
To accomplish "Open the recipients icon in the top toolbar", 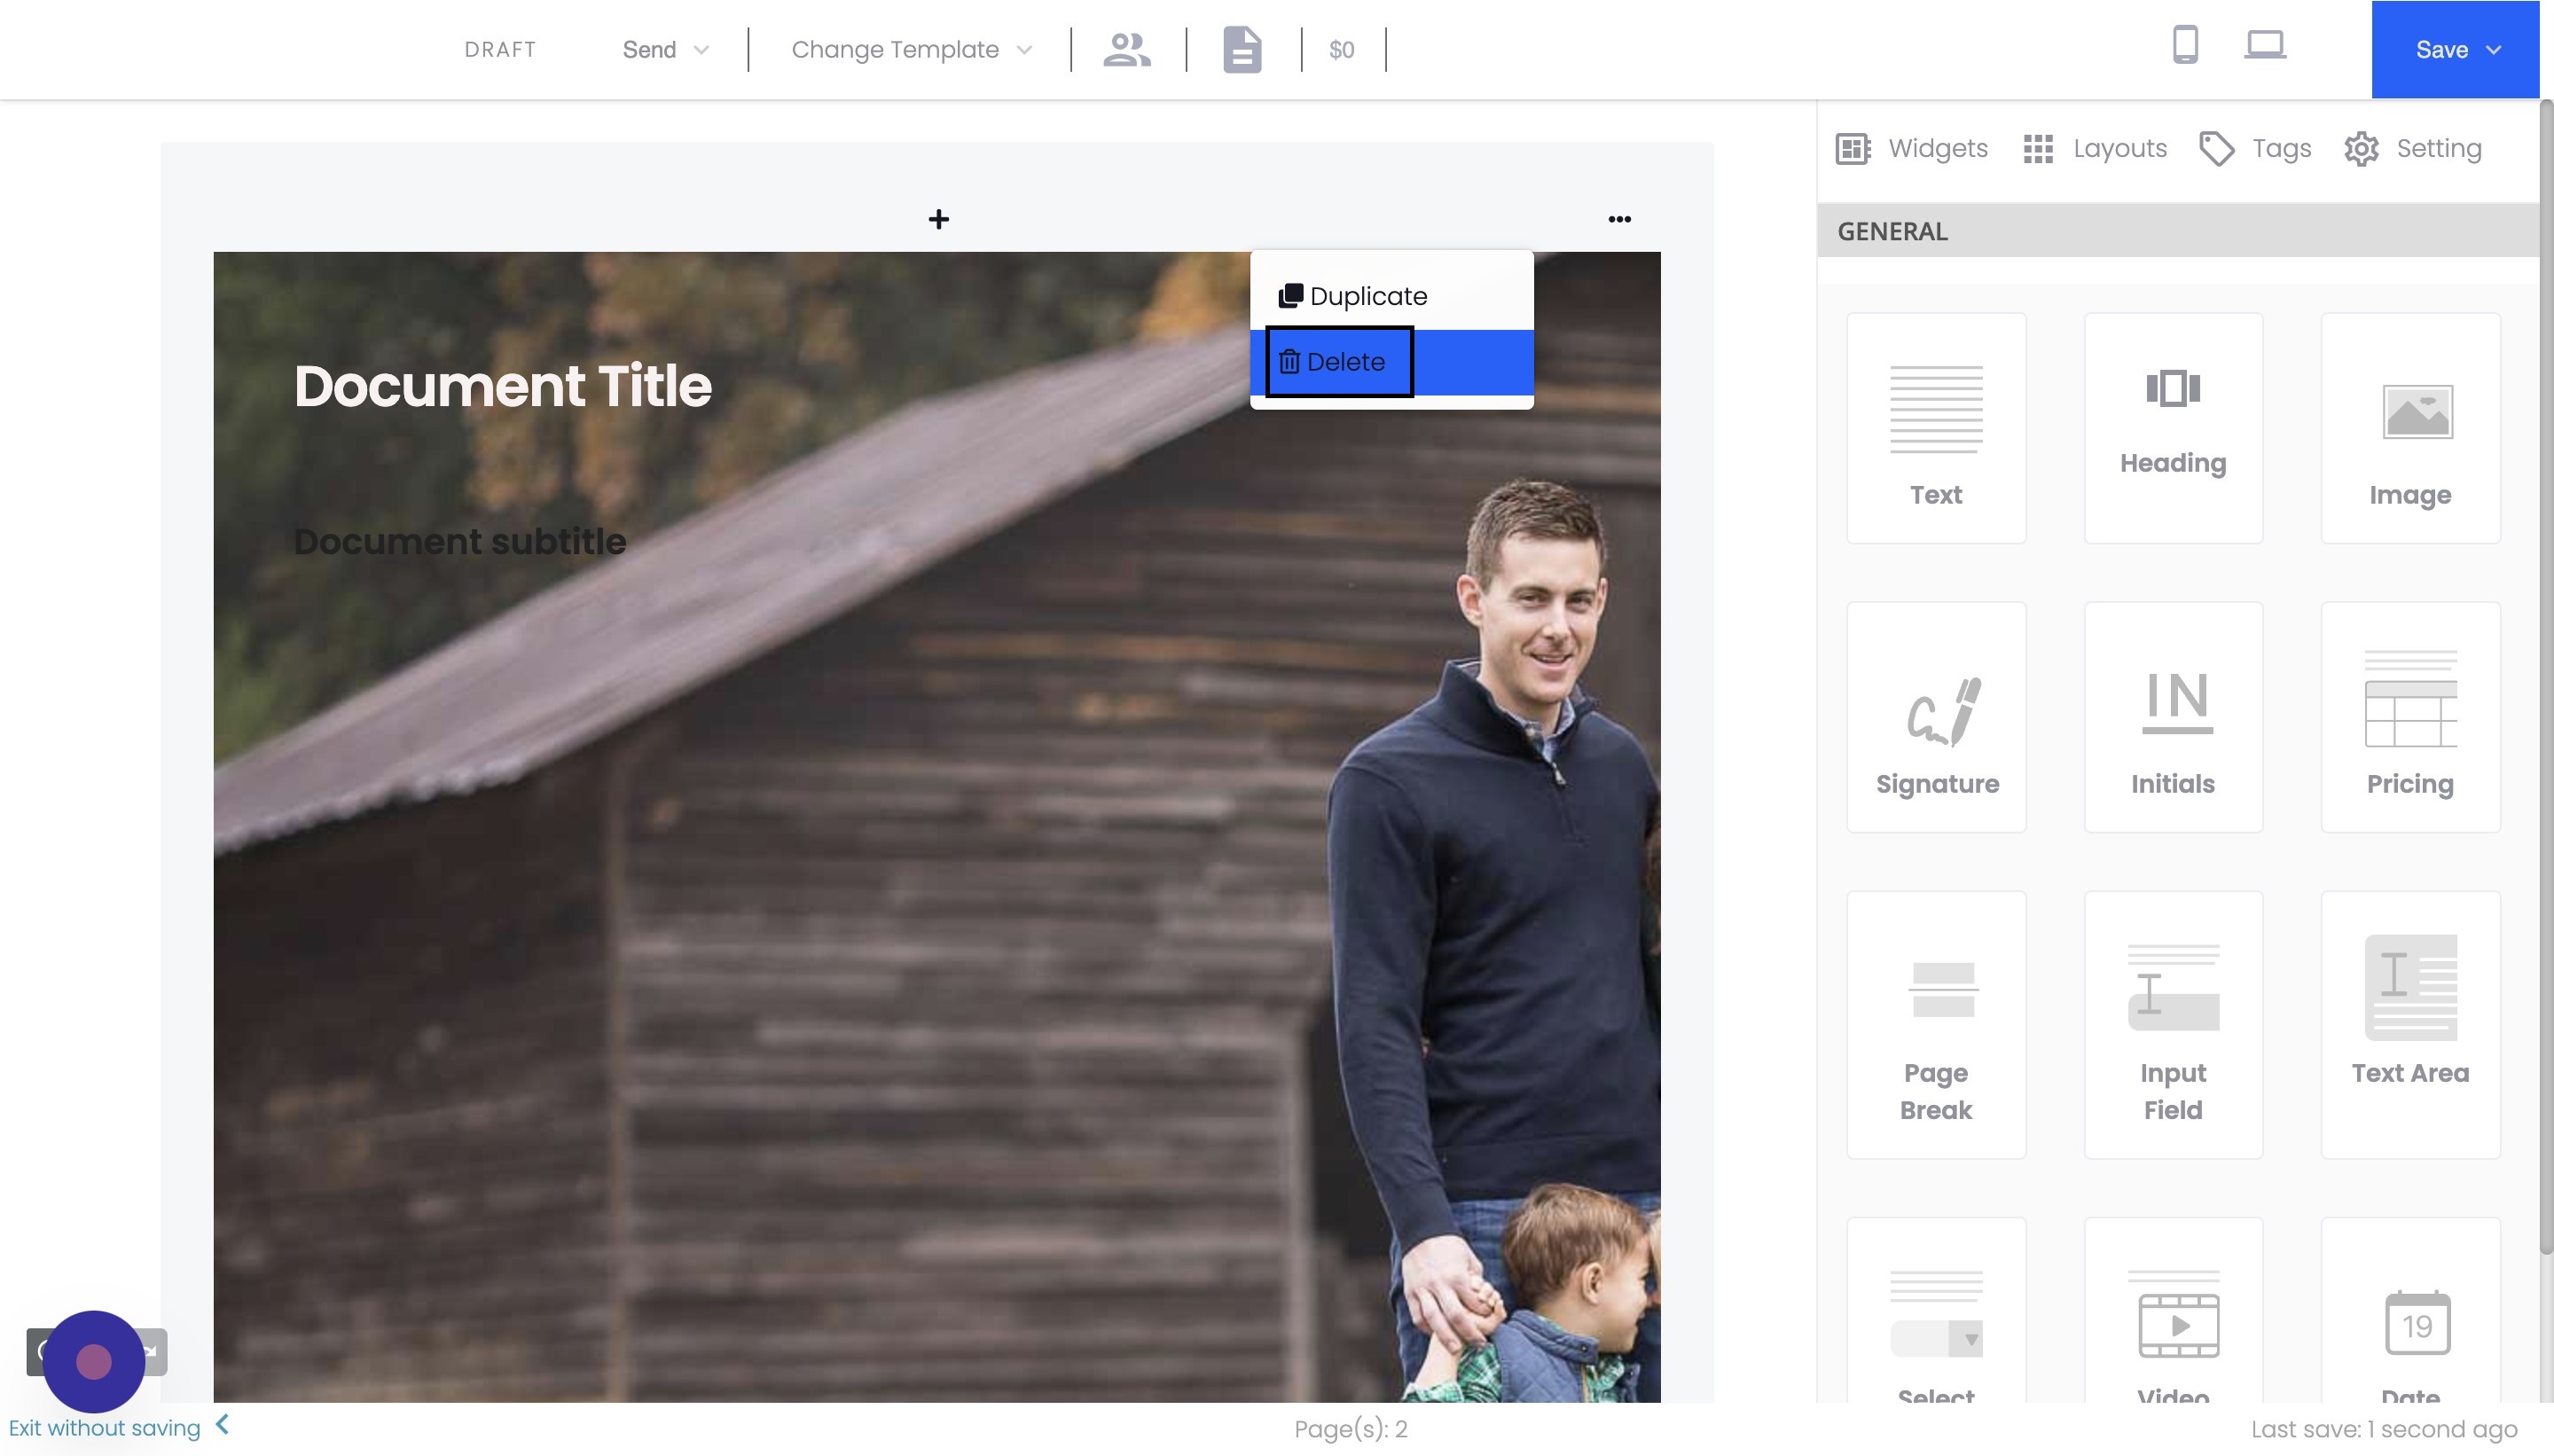I will pos(1126,49).
